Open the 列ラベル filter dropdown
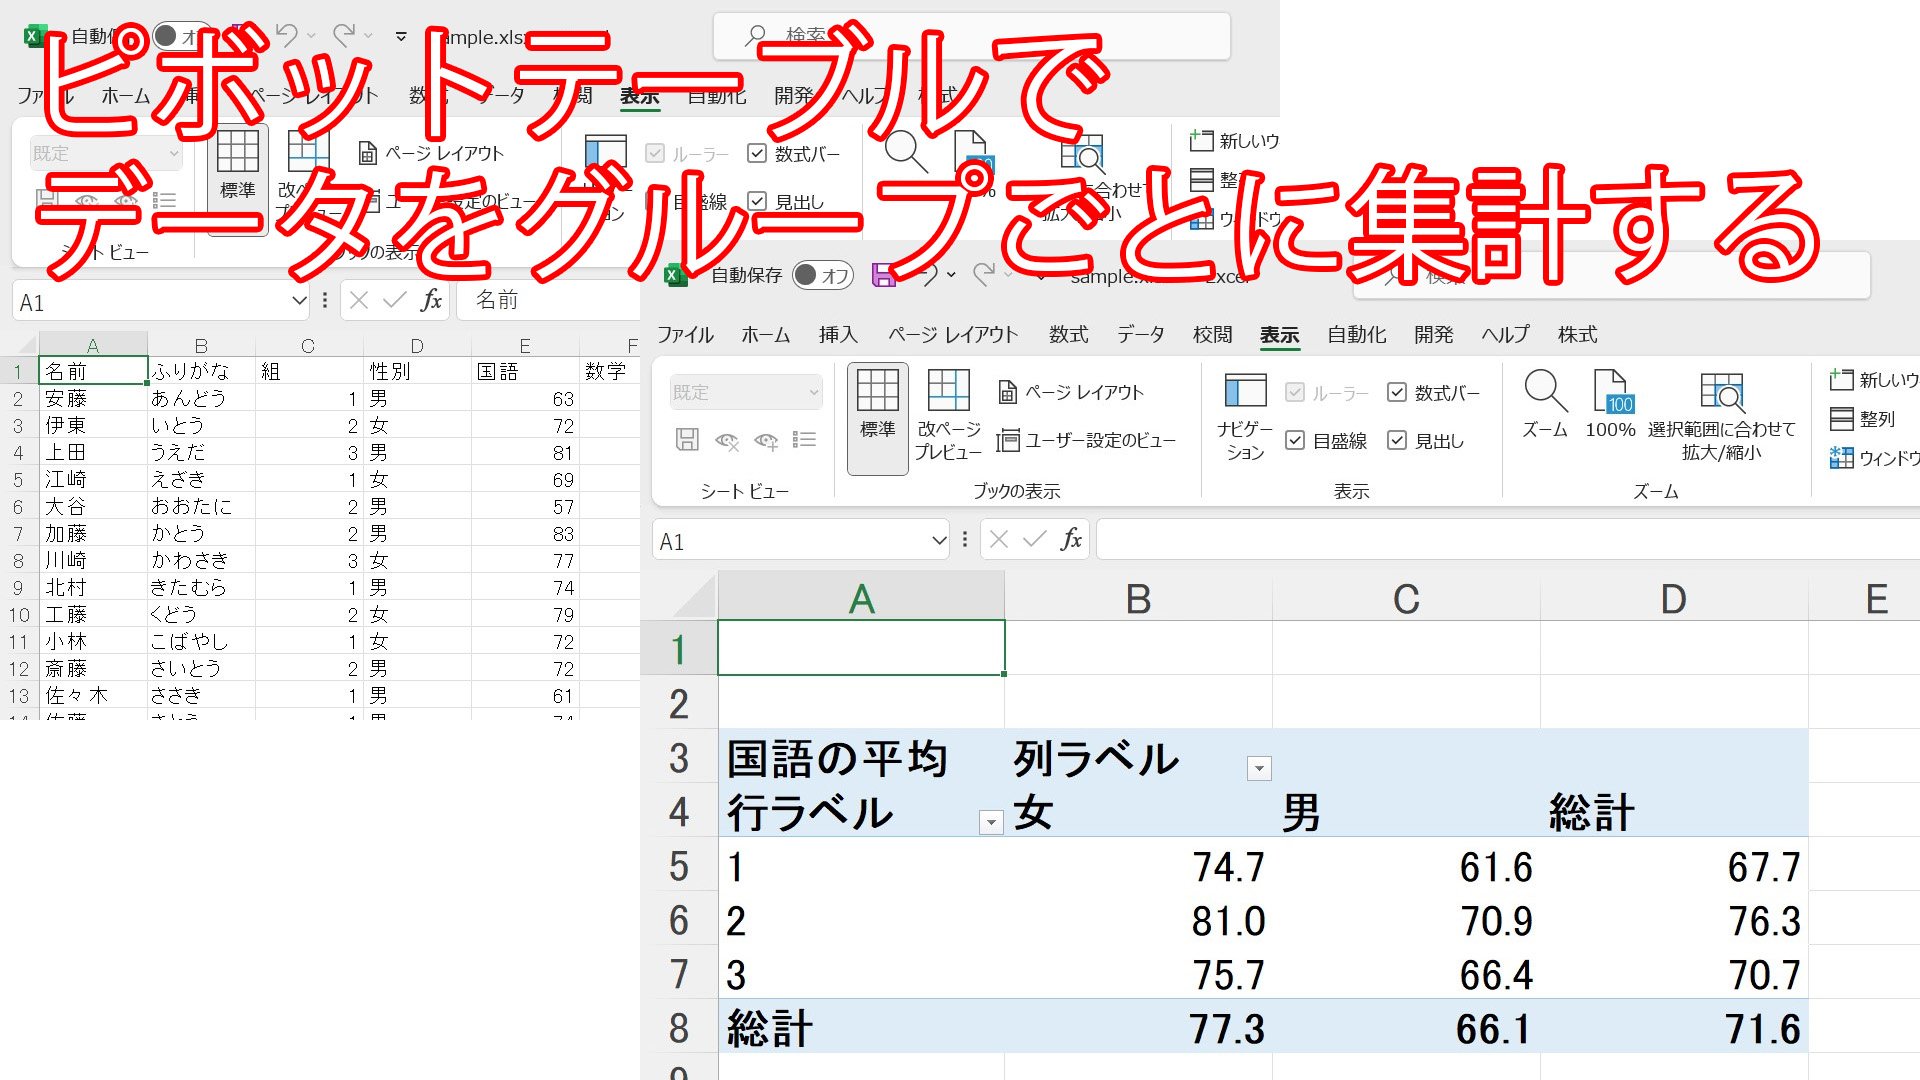Image resolution: width=1920 pixels, height=1080 pixels. click(1259, 768)
